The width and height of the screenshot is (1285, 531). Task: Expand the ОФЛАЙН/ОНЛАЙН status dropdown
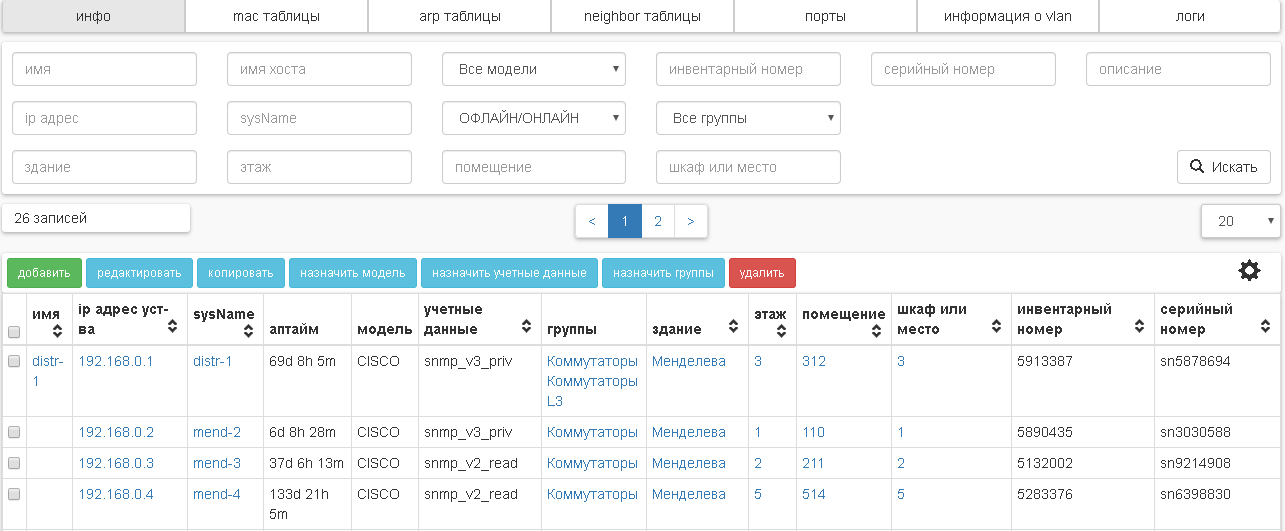534,118
